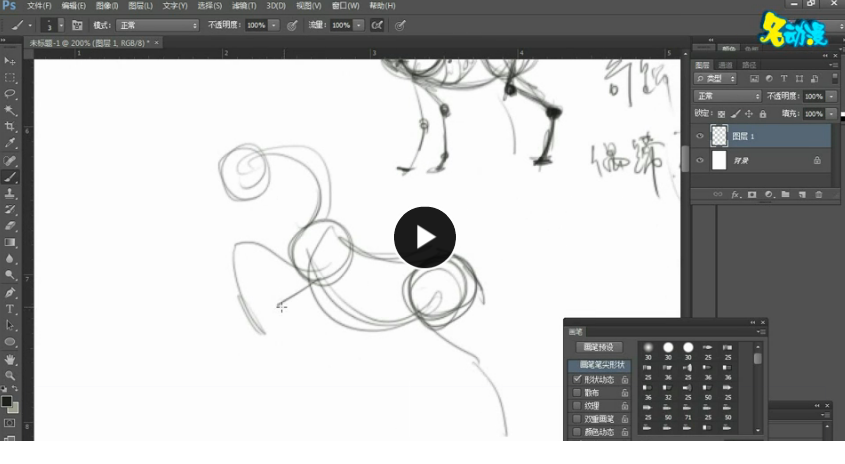The height and width of the screenshot is (464, 845).
Task: Expand the layer 填充 fill dropdown arrow
Action: [831, 114]
